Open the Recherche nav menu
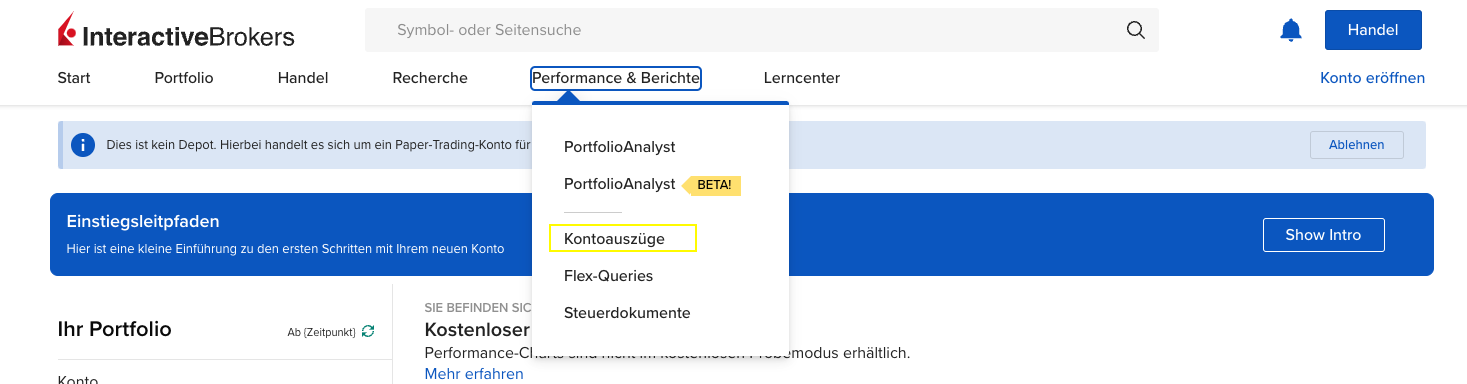 tap(430, 78)
